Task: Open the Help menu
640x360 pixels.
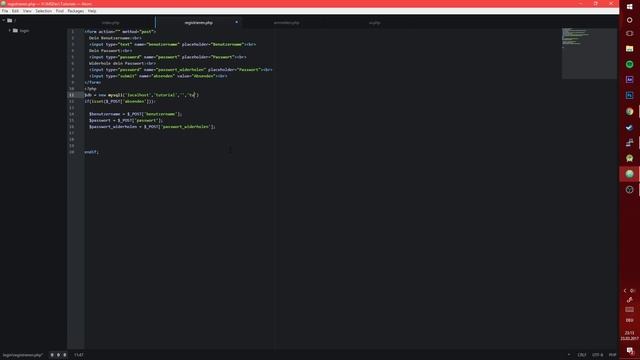Action: (x=92, y=11)
